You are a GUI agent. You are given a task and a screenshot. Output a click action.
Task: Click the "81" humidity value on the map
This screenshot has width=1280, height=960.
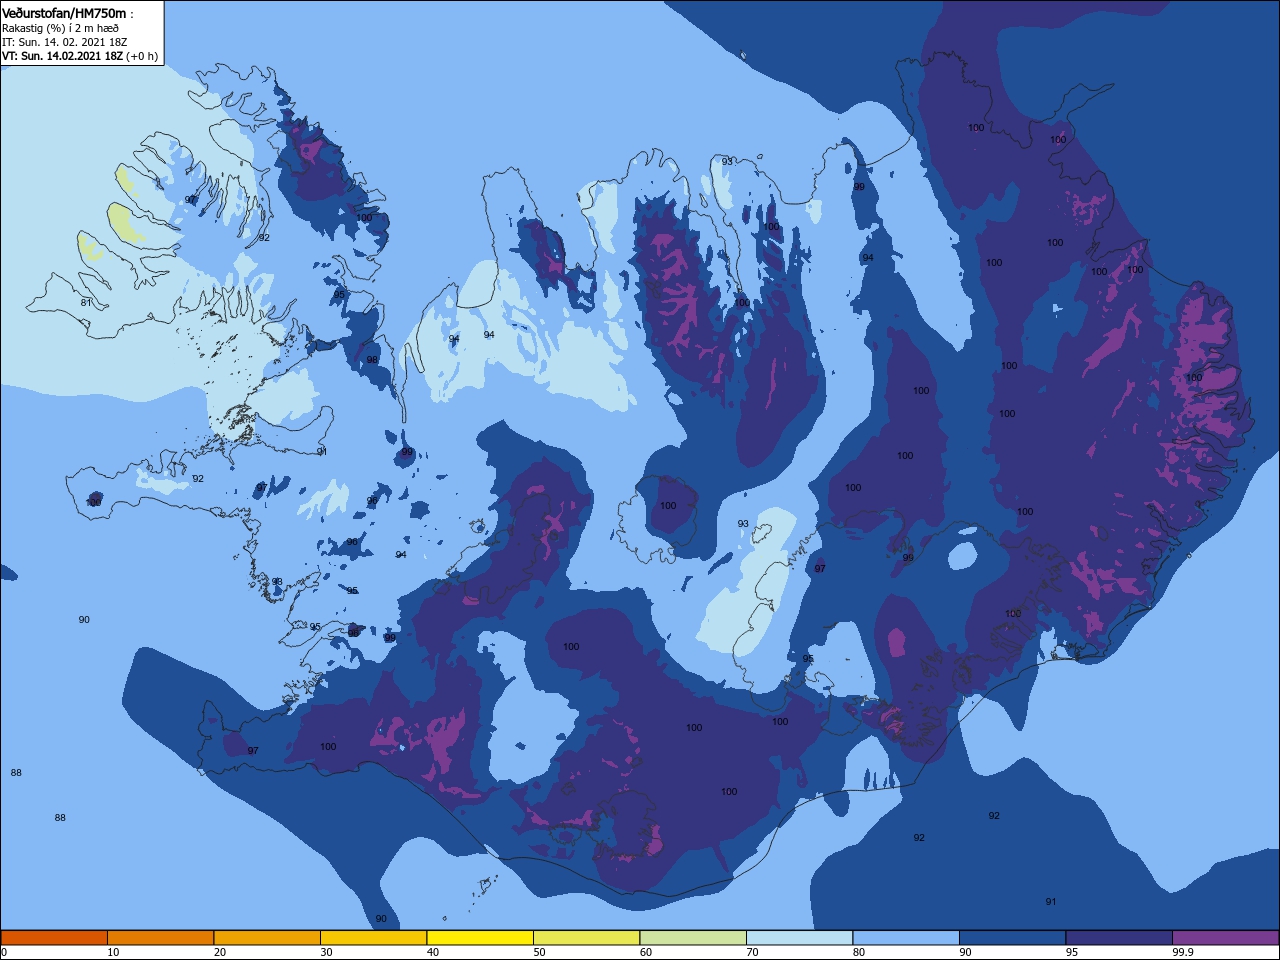[86, 303]
